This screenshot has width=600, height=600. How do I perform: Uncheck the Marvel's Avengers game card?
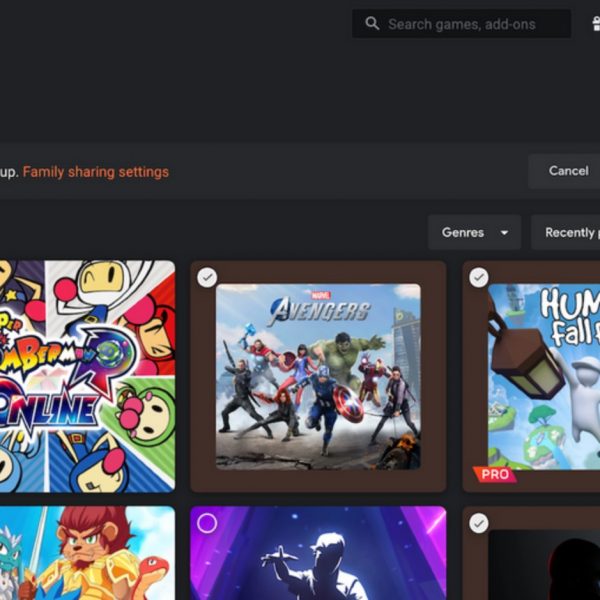click(x=207, y=277)
